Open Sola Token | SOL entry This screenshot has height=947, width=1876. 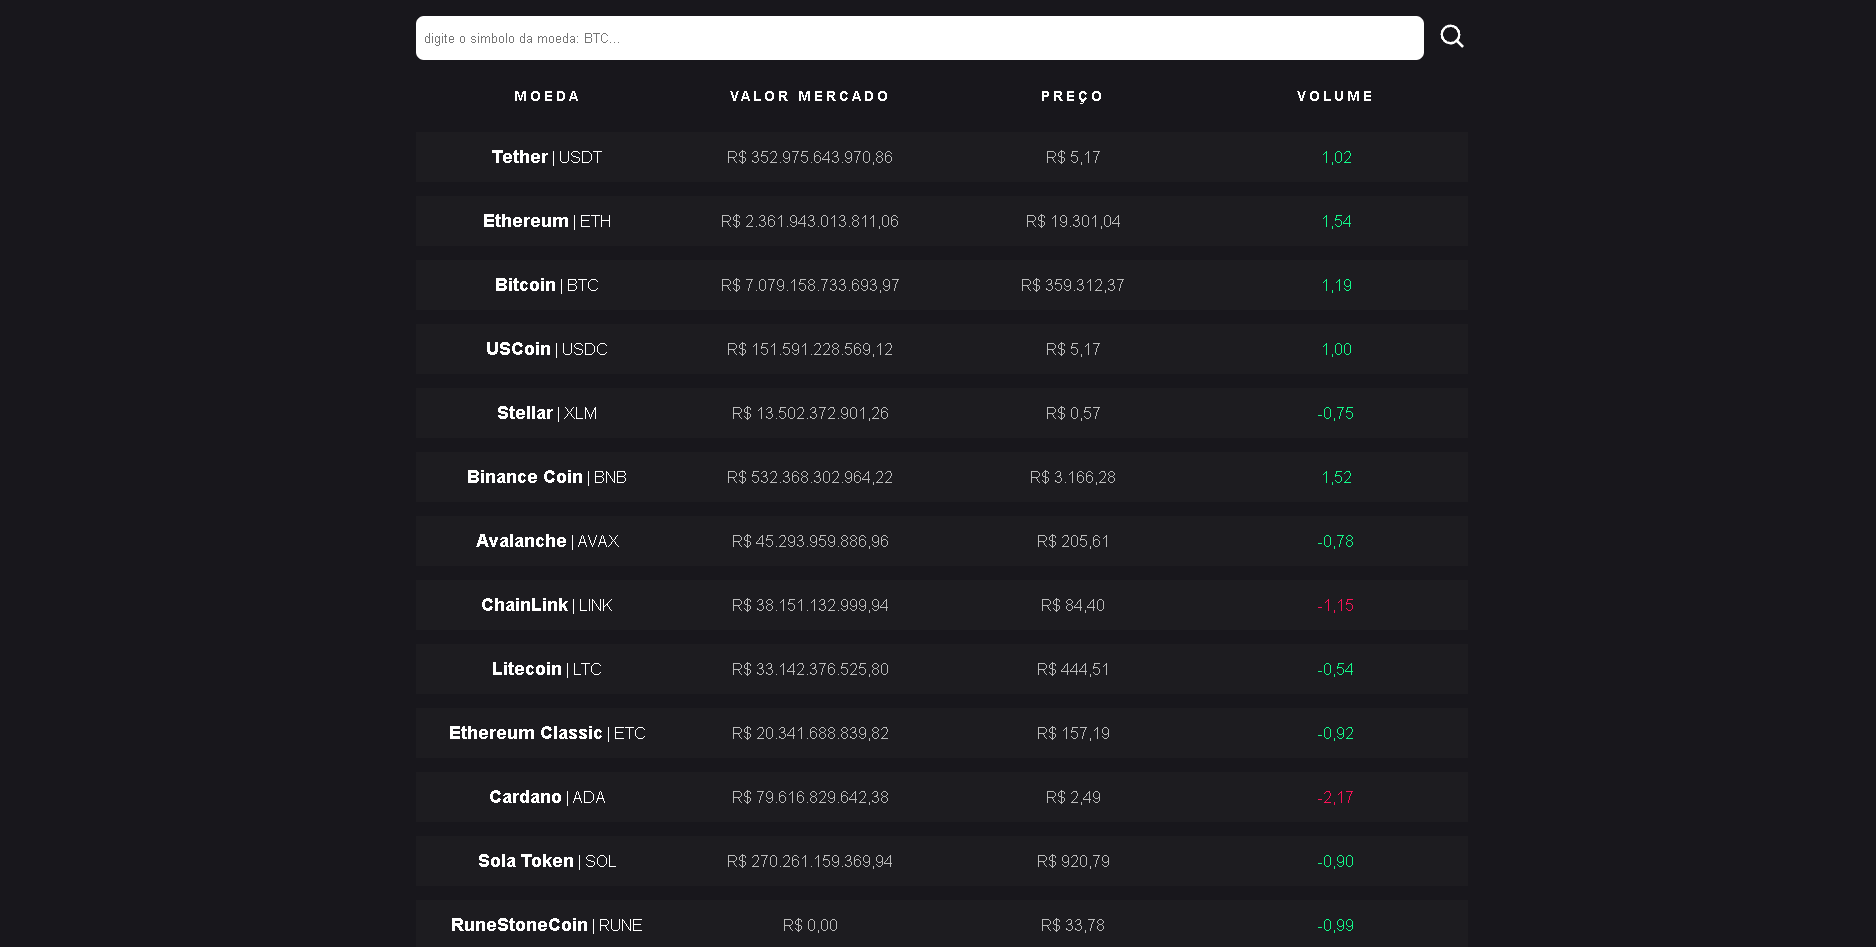547,861
